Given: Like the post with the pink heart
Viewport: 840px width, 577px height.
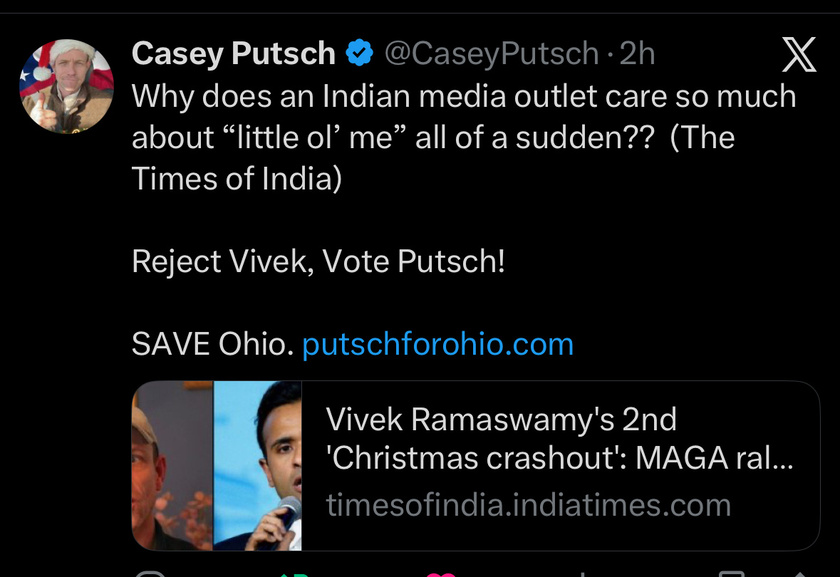Looking at the screenshot, I should point(440,573).
